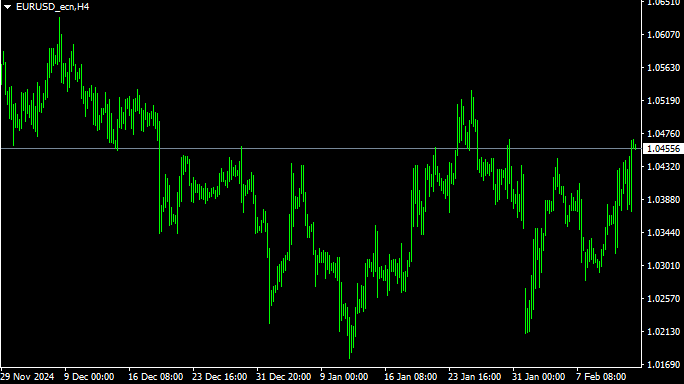Select the 1.03440 price level
Image resolution: width=684 pixels, height=384 pixels.
click(x=663, y=233)
